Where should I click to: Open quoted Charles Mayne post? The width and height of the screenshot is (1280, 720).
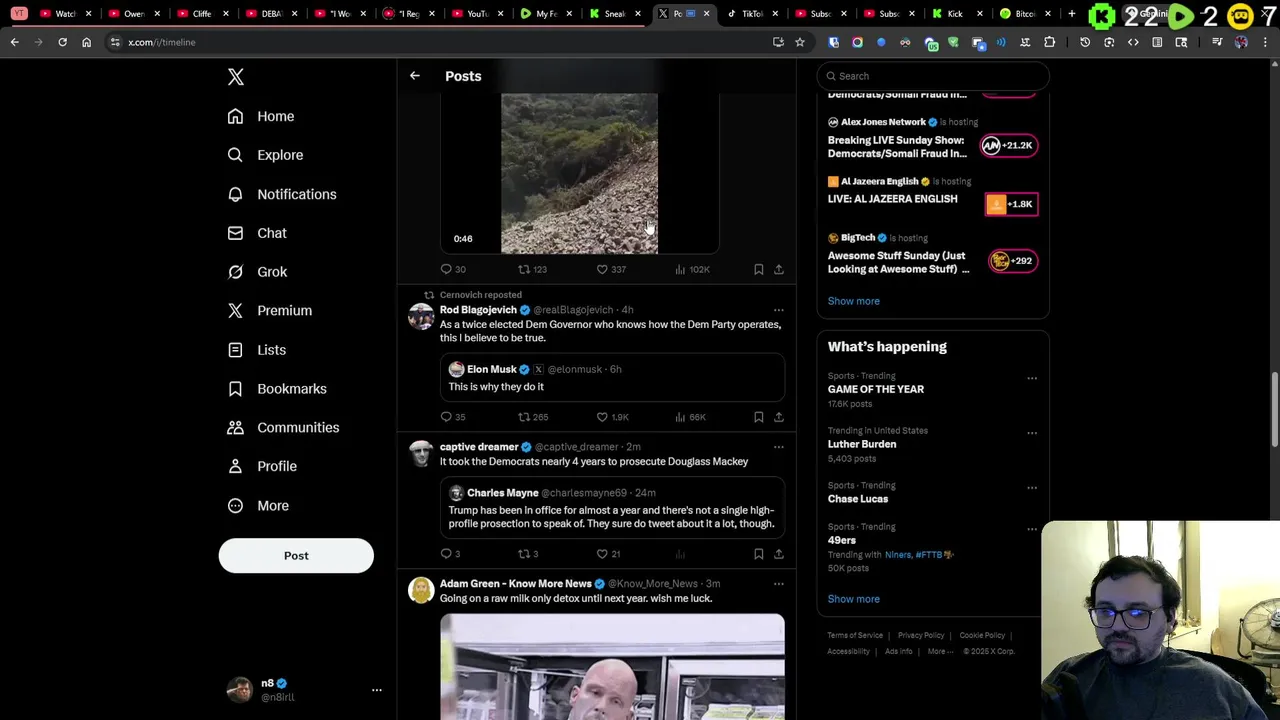[612, 509]
